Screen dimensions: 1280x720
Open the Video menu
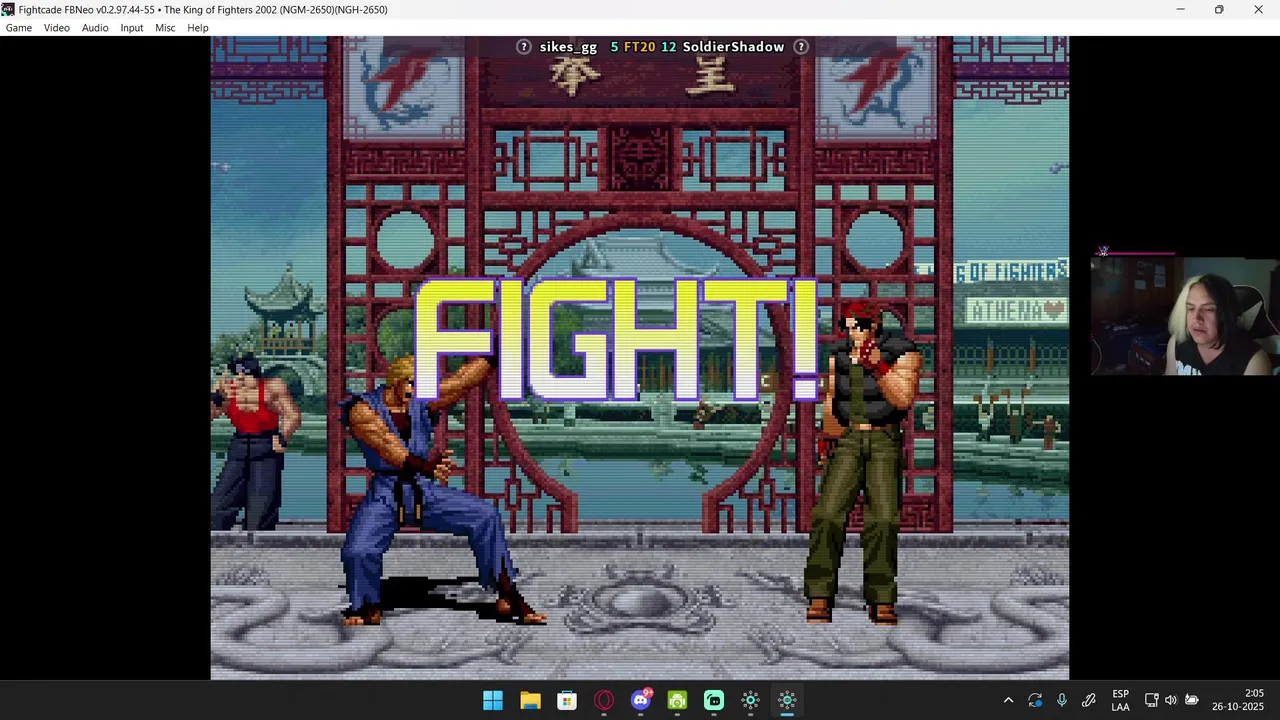(57, 28)
